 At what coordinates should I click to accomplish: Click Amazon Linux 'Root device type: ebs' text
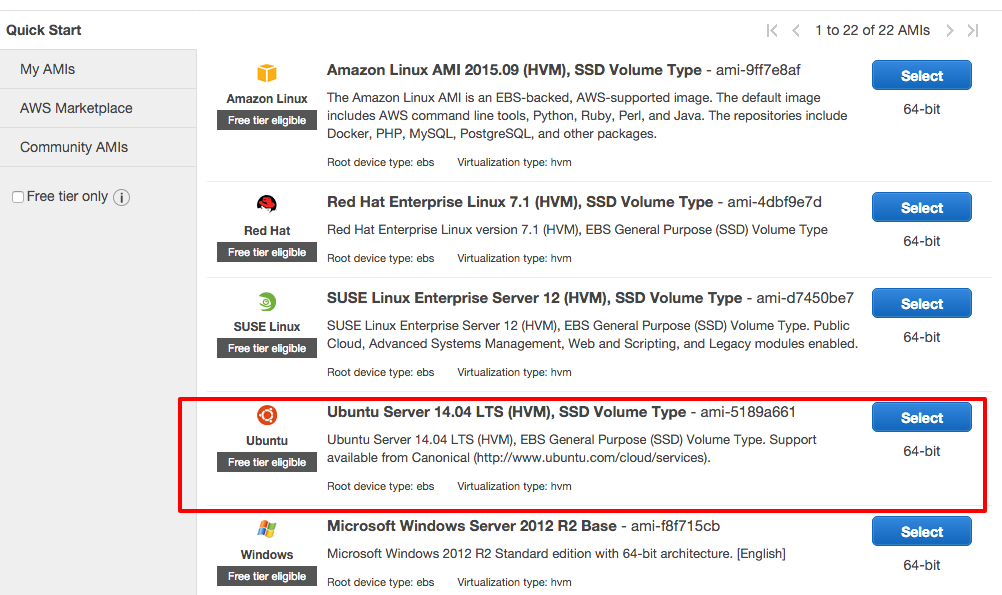click(x=380, y=162)
